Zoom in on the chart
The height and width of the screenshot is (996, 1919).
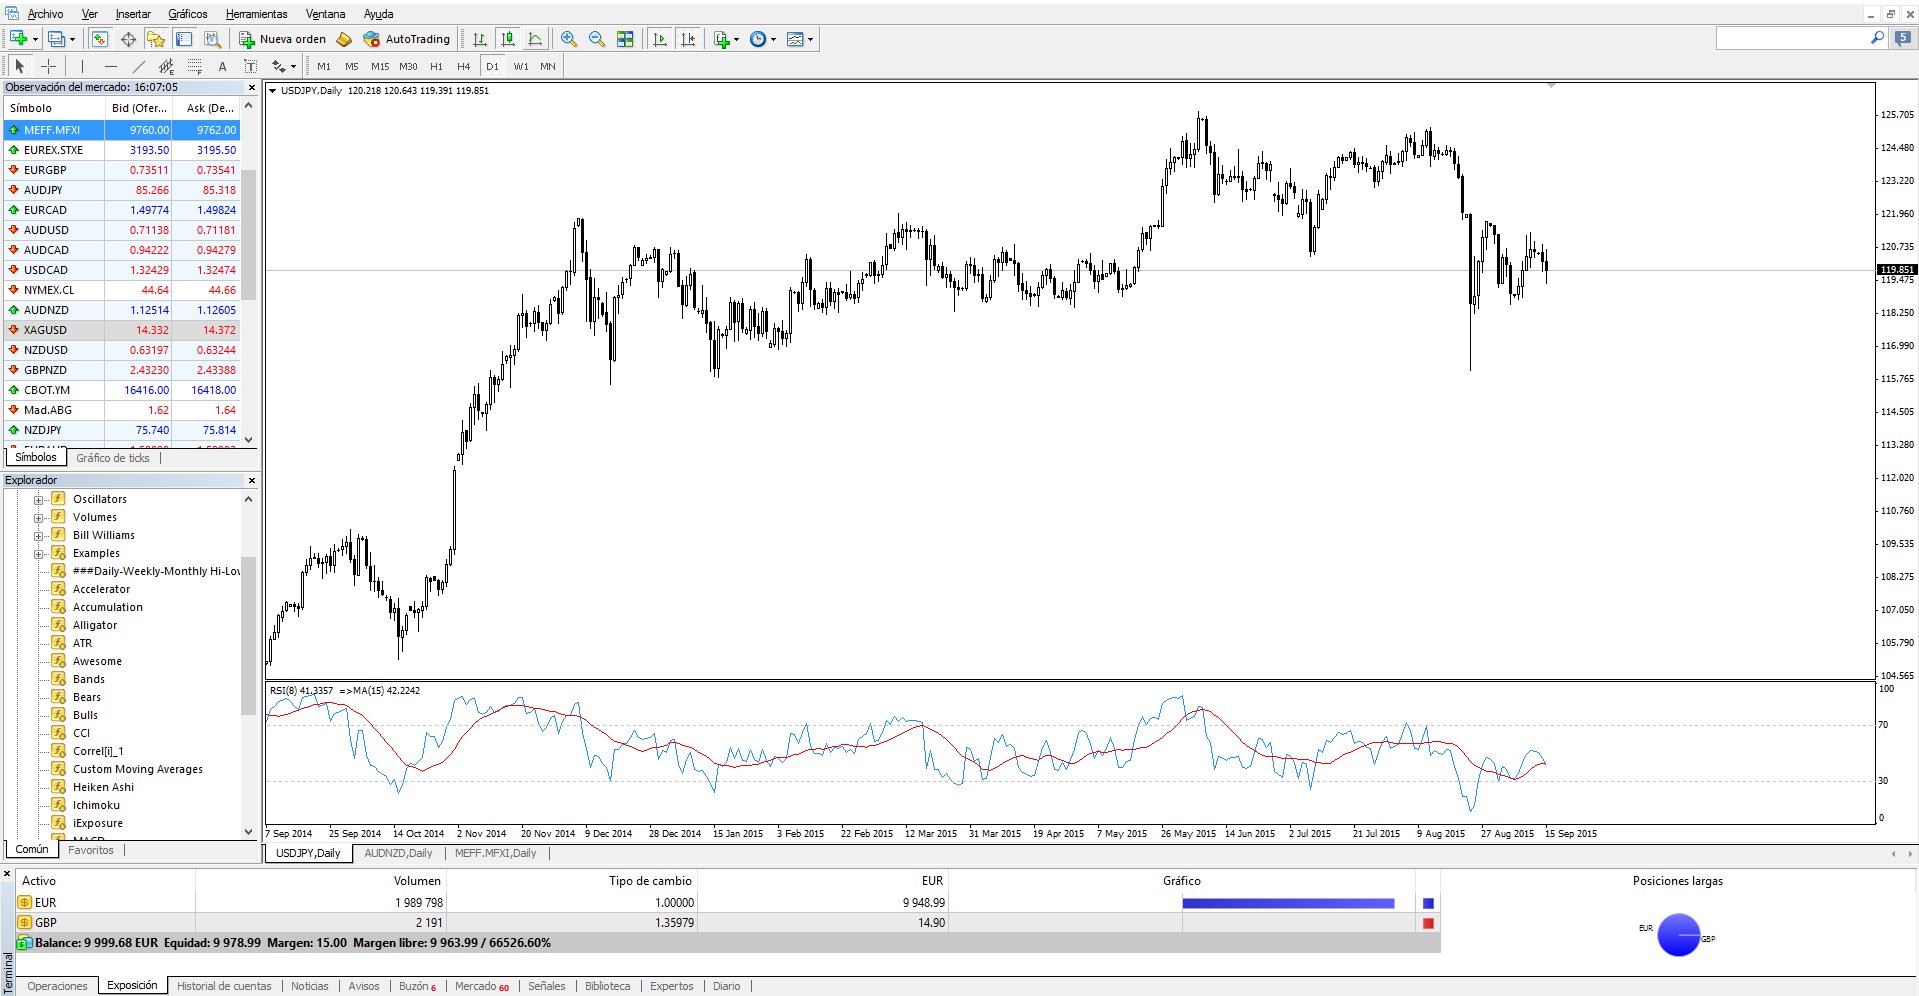point(569,39)
